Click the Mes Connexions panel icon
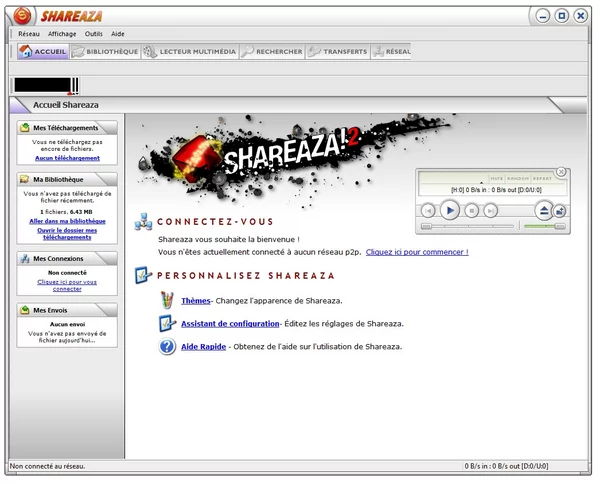The image size is (600, 484). [x=25, y=258]
